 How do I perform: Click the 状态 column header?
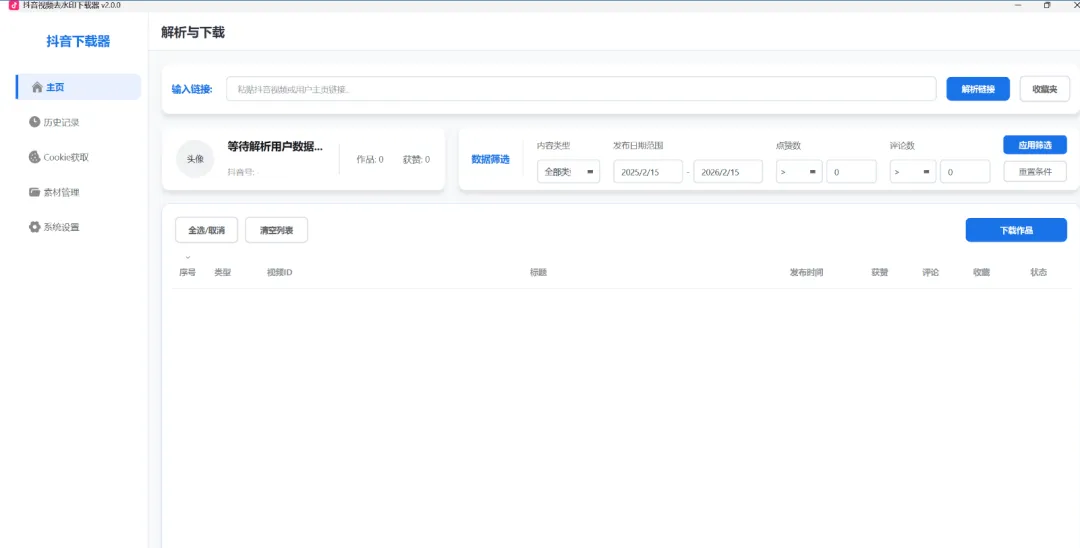(x=1039, y=273)
